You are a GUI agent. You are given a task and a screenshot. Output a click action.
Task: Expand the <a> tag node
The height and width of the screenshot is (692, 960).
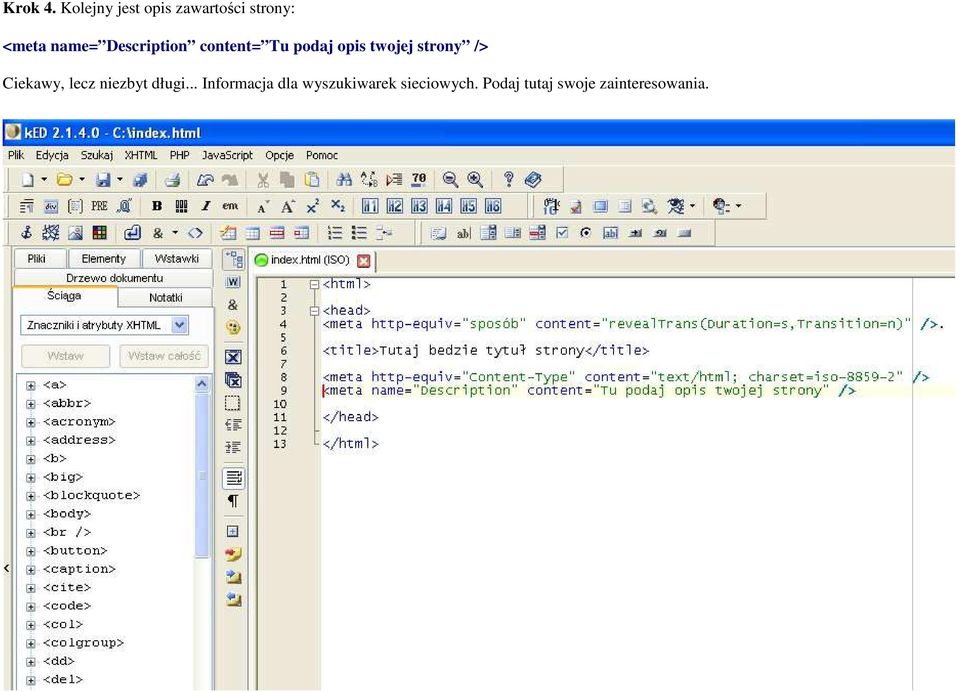tap(31, 386)
